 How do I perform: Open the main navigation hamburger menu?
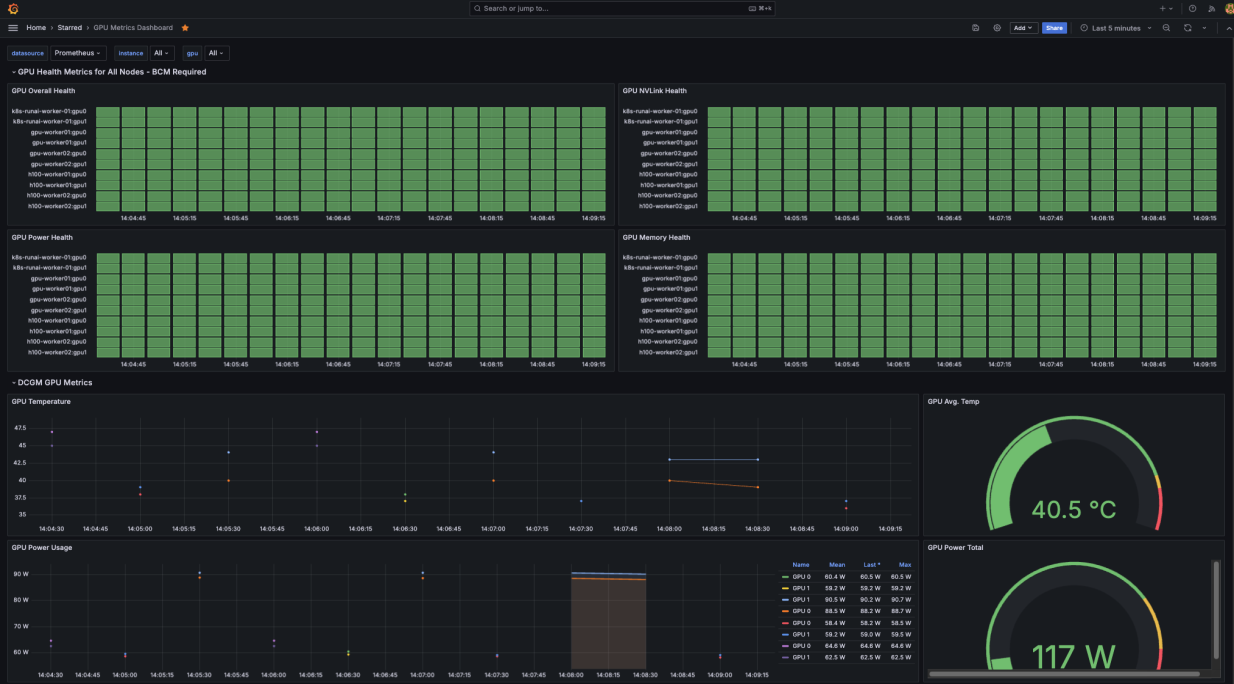tap(13, 28)
